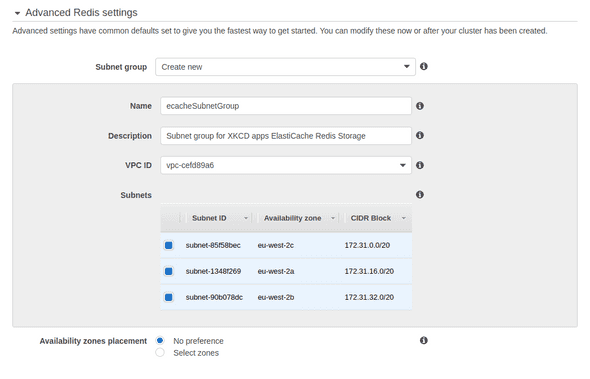
Task: Click eu-west-2b availability zone cell
Action: pos(276,297)
